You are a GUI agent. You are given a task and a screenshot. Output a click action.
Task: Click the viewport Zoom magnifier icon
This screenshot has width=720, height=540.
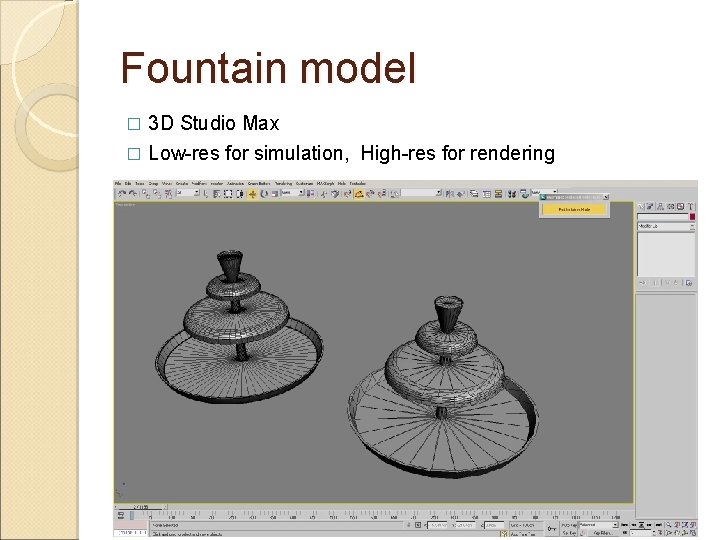(669, 525)
